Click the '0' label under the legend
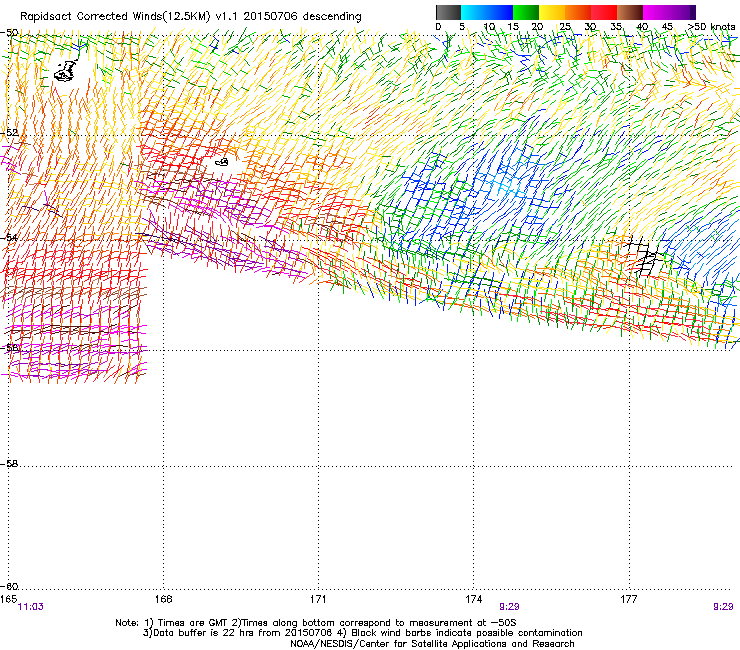The width and height of the screenshot is (740, 650). [438, 27]
